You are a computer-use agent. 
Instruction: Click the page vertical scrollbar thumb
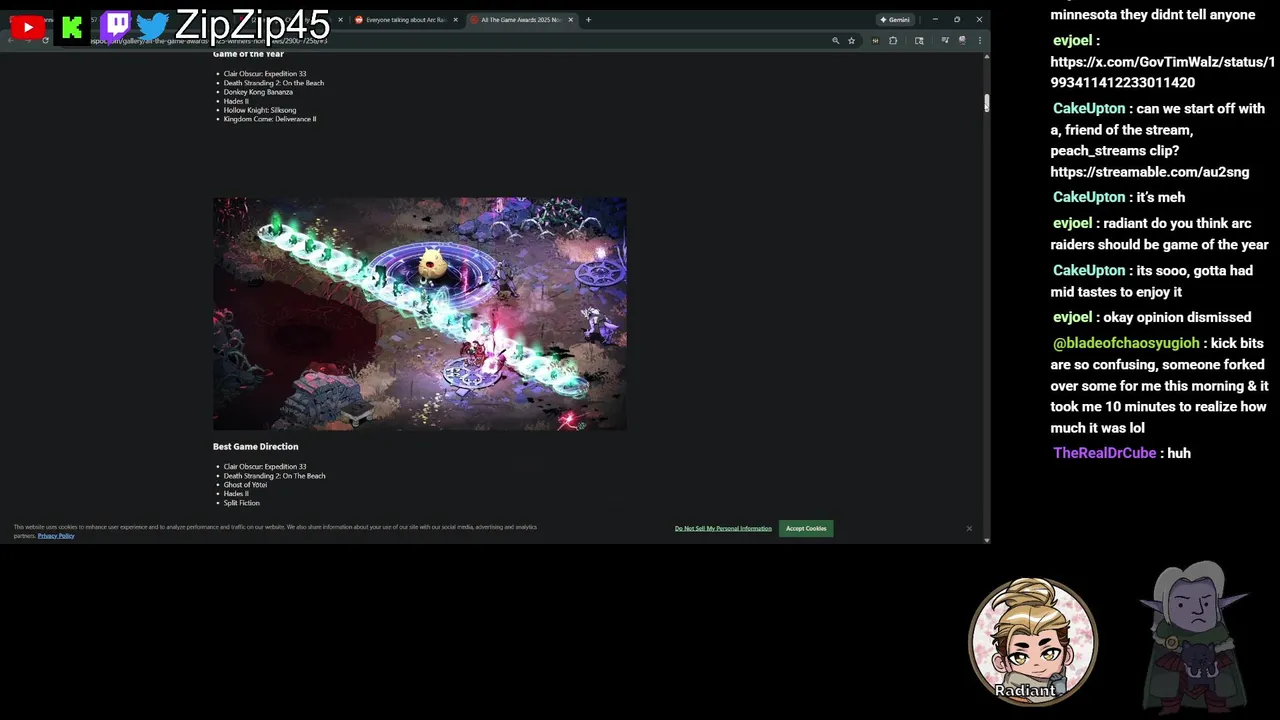986,102
